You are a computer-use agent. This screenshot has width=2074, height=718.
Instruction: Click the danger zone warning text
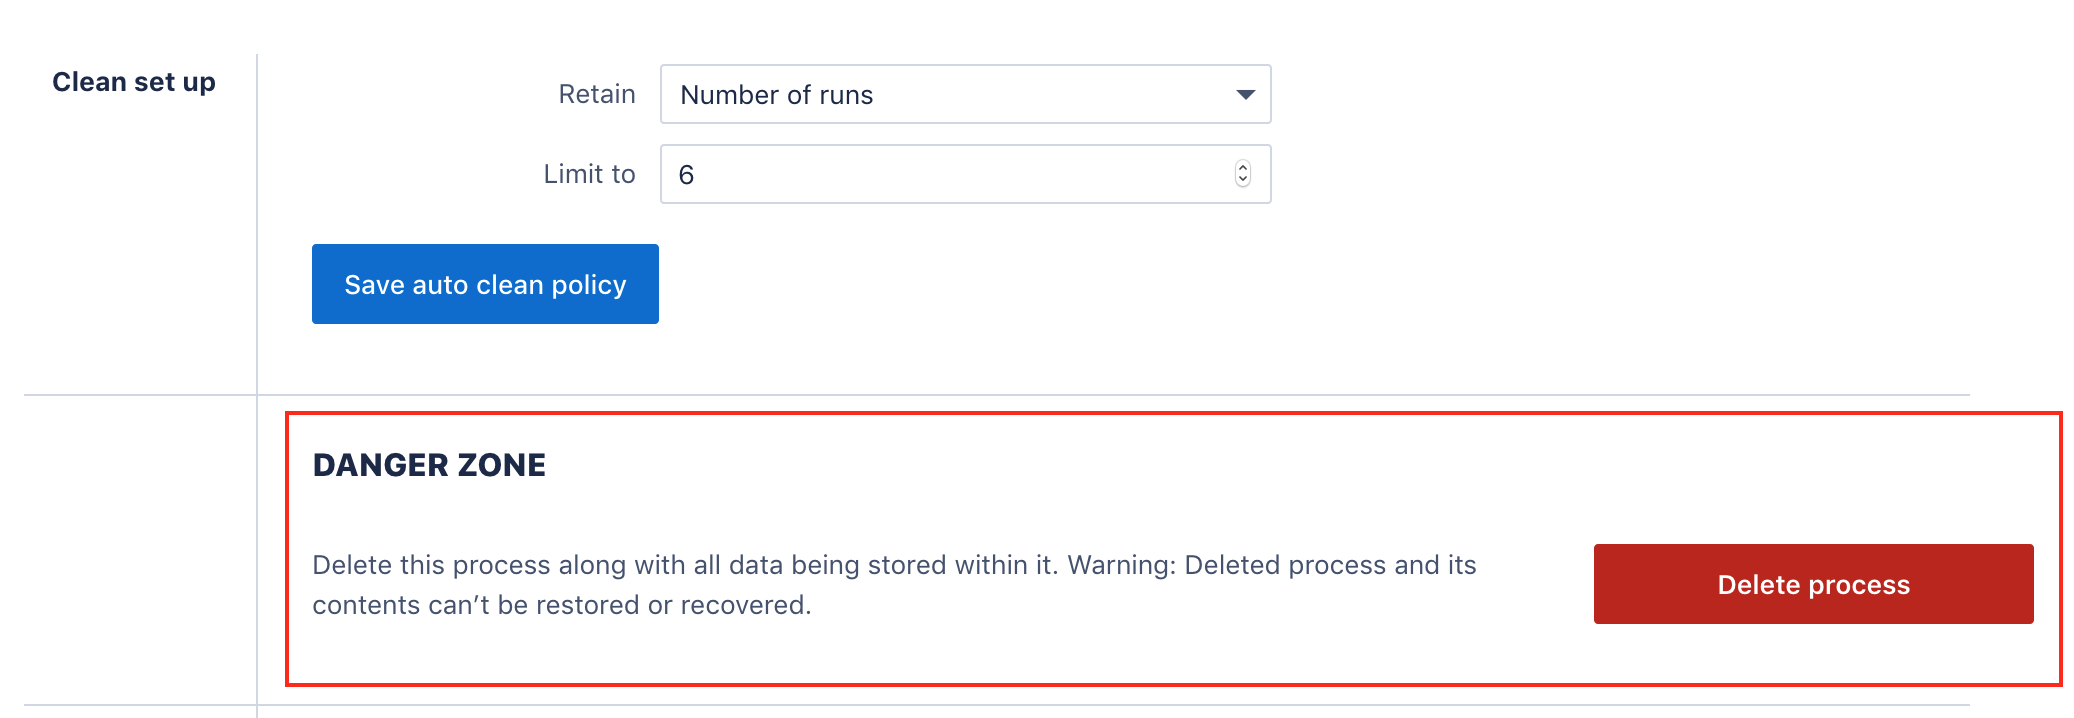point(893,584)
